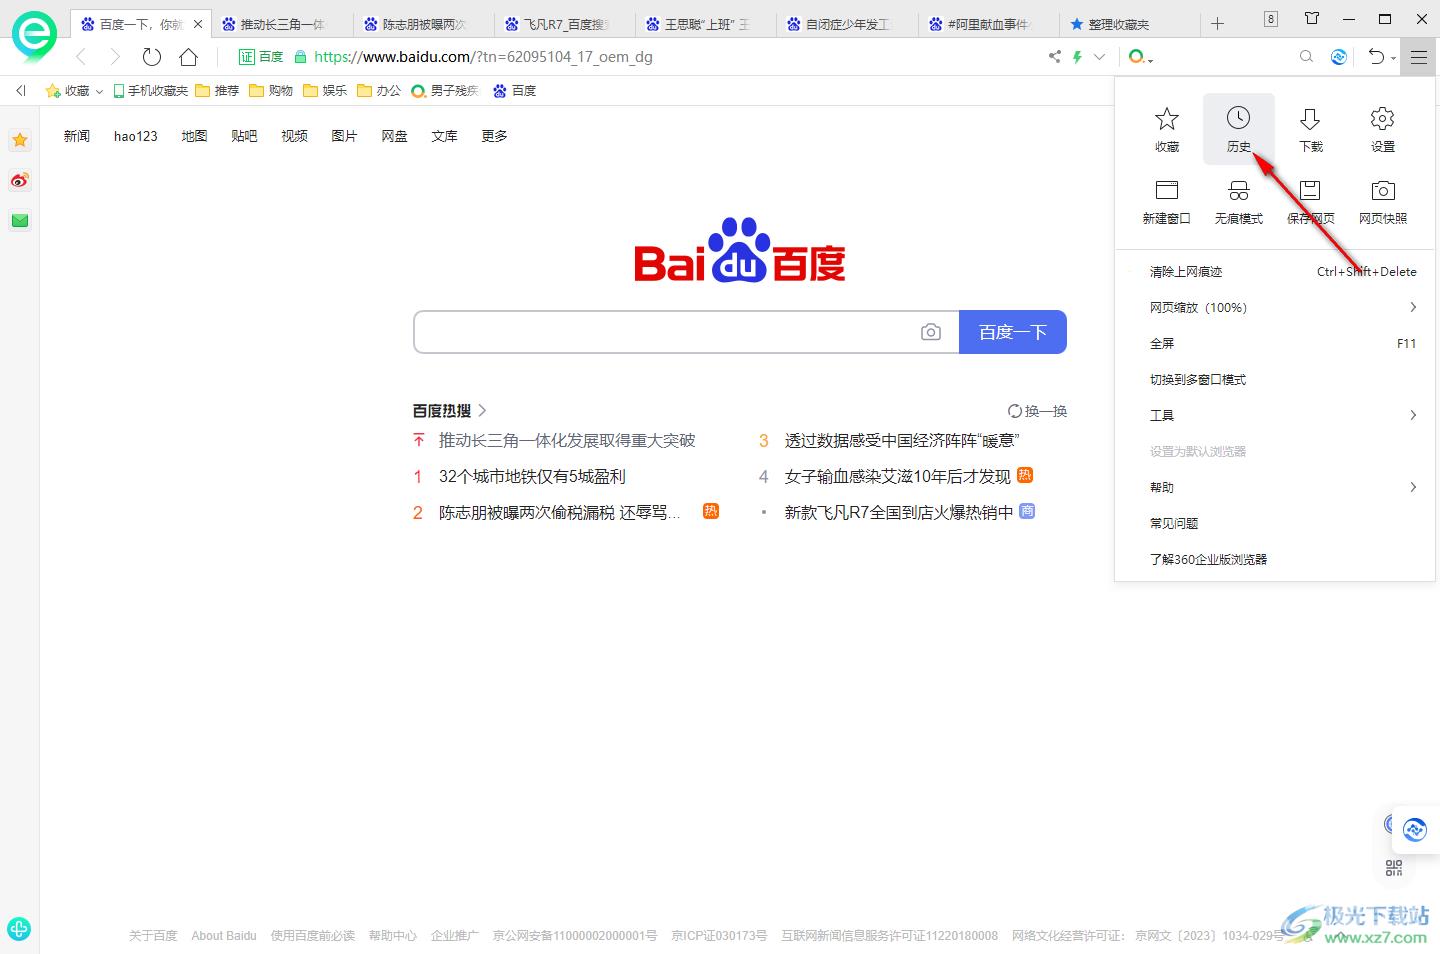
Task: Open mail icon in left sidebar
Action: click(19, 220)
